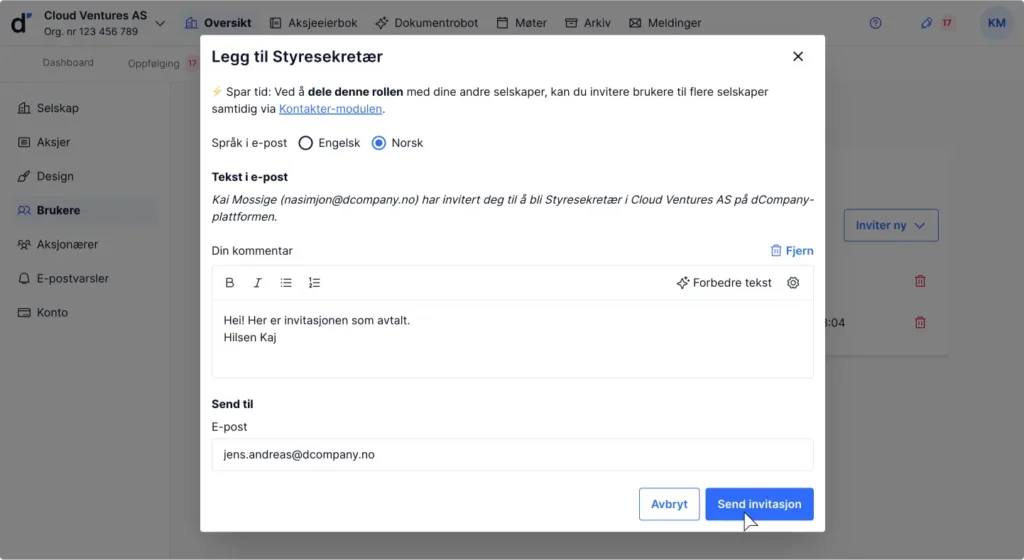Click the bold formatting icon
1024x560 pixels.
click(x=230, y=283)
